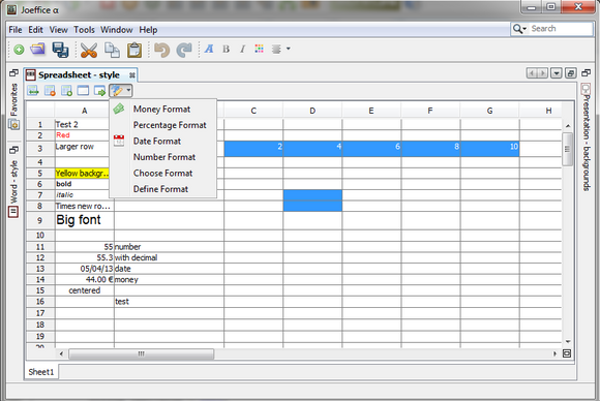Viewport: 600px width, 401px height.
Task: Close the Spreadsheet - style tab
Action: [x=132, y=75]
